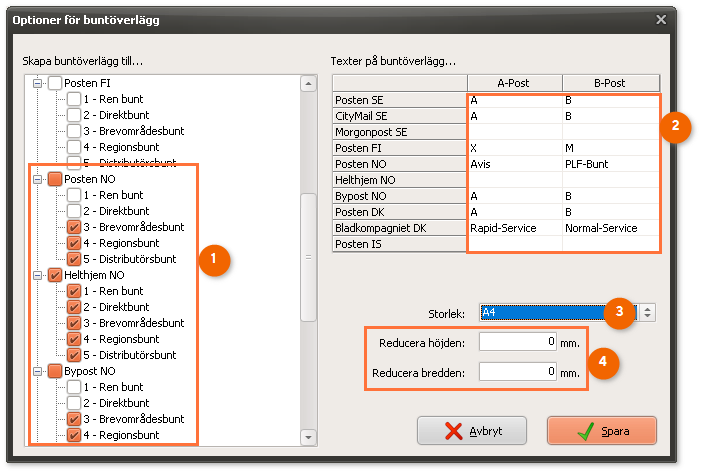Edit Posten SE B-Post cell
Screen dimensions: 702x473
click(x=611, y=100)
